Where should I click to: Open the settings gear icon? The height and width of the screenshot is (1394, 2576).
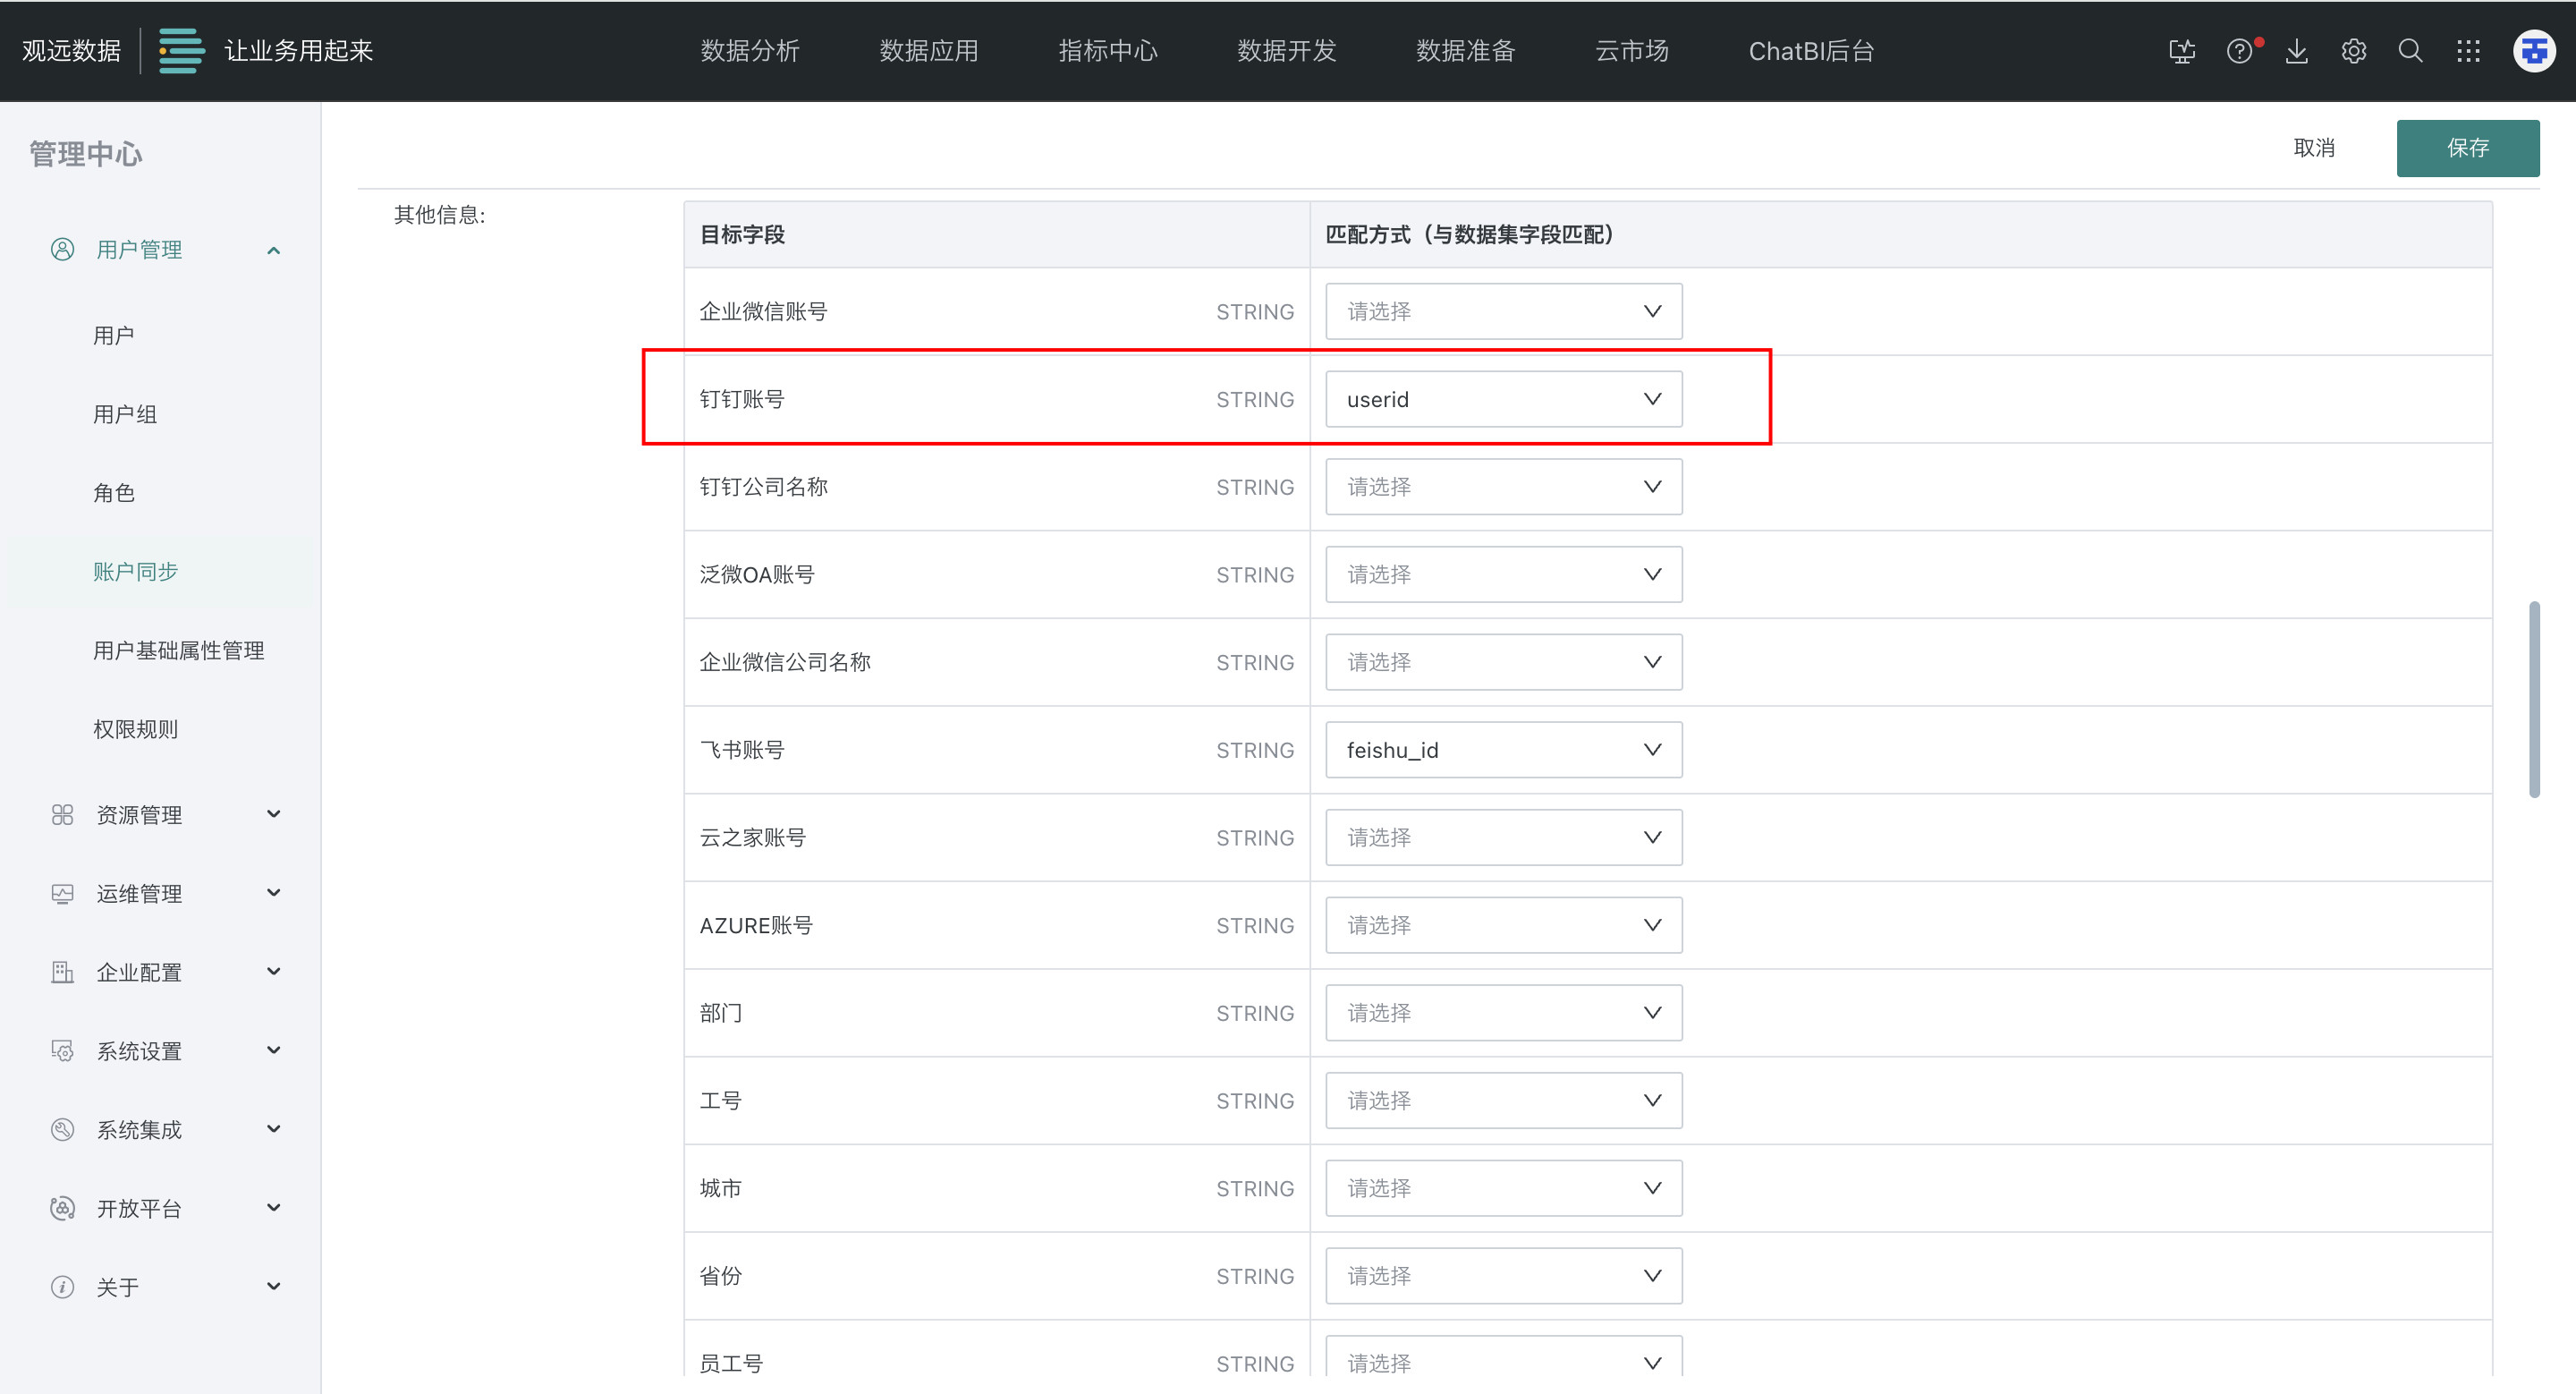[x=2353, y=51]
